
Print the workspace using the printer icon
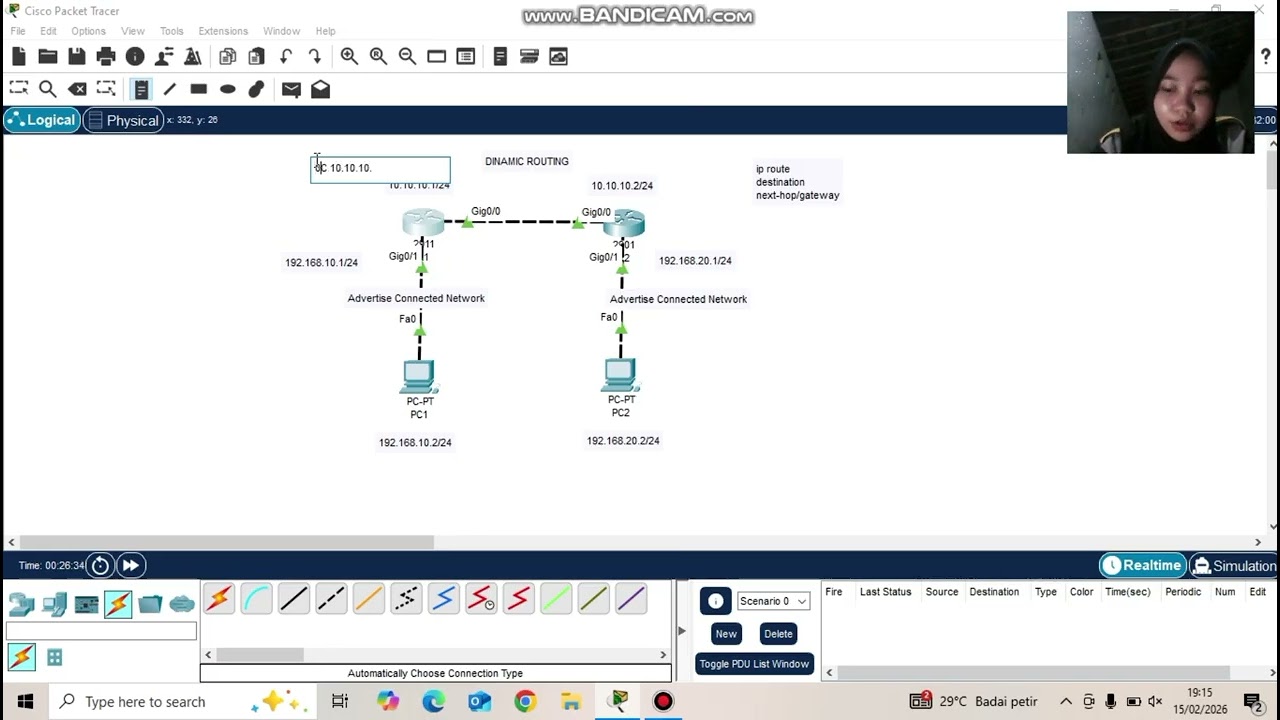(x=106, y=57)
